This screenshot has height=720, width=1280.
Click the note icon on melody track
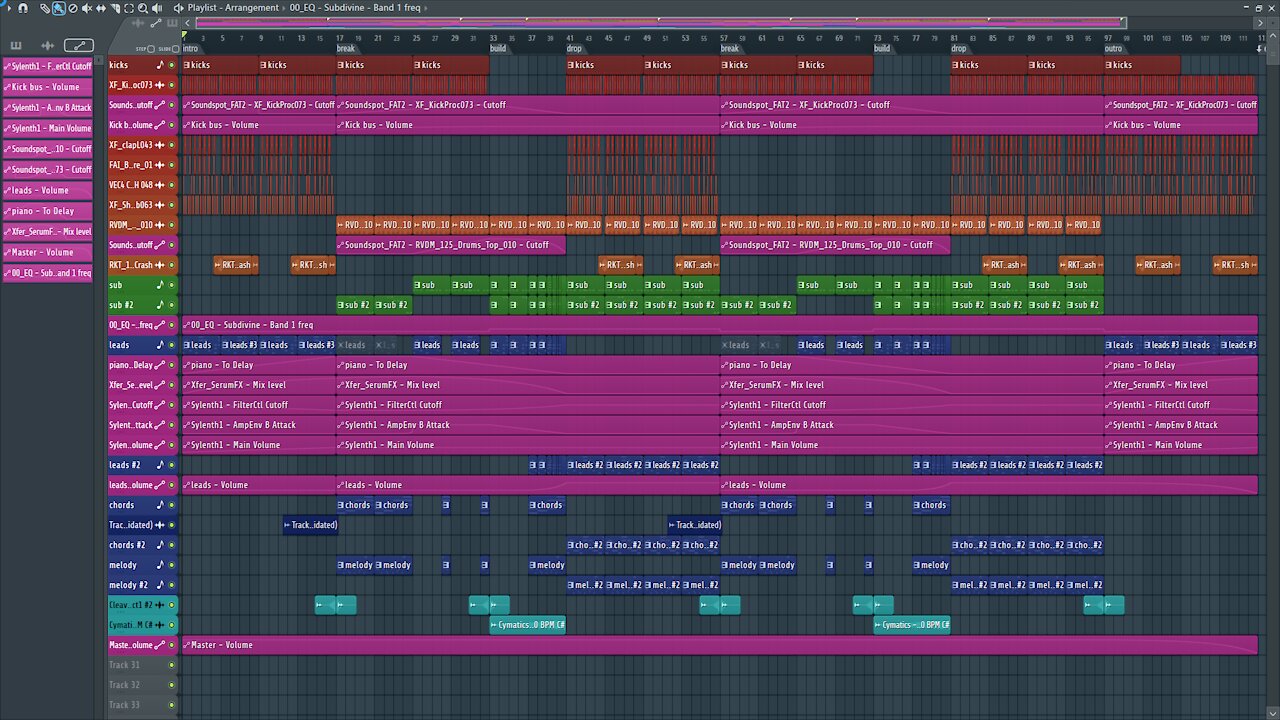(160, 565)
